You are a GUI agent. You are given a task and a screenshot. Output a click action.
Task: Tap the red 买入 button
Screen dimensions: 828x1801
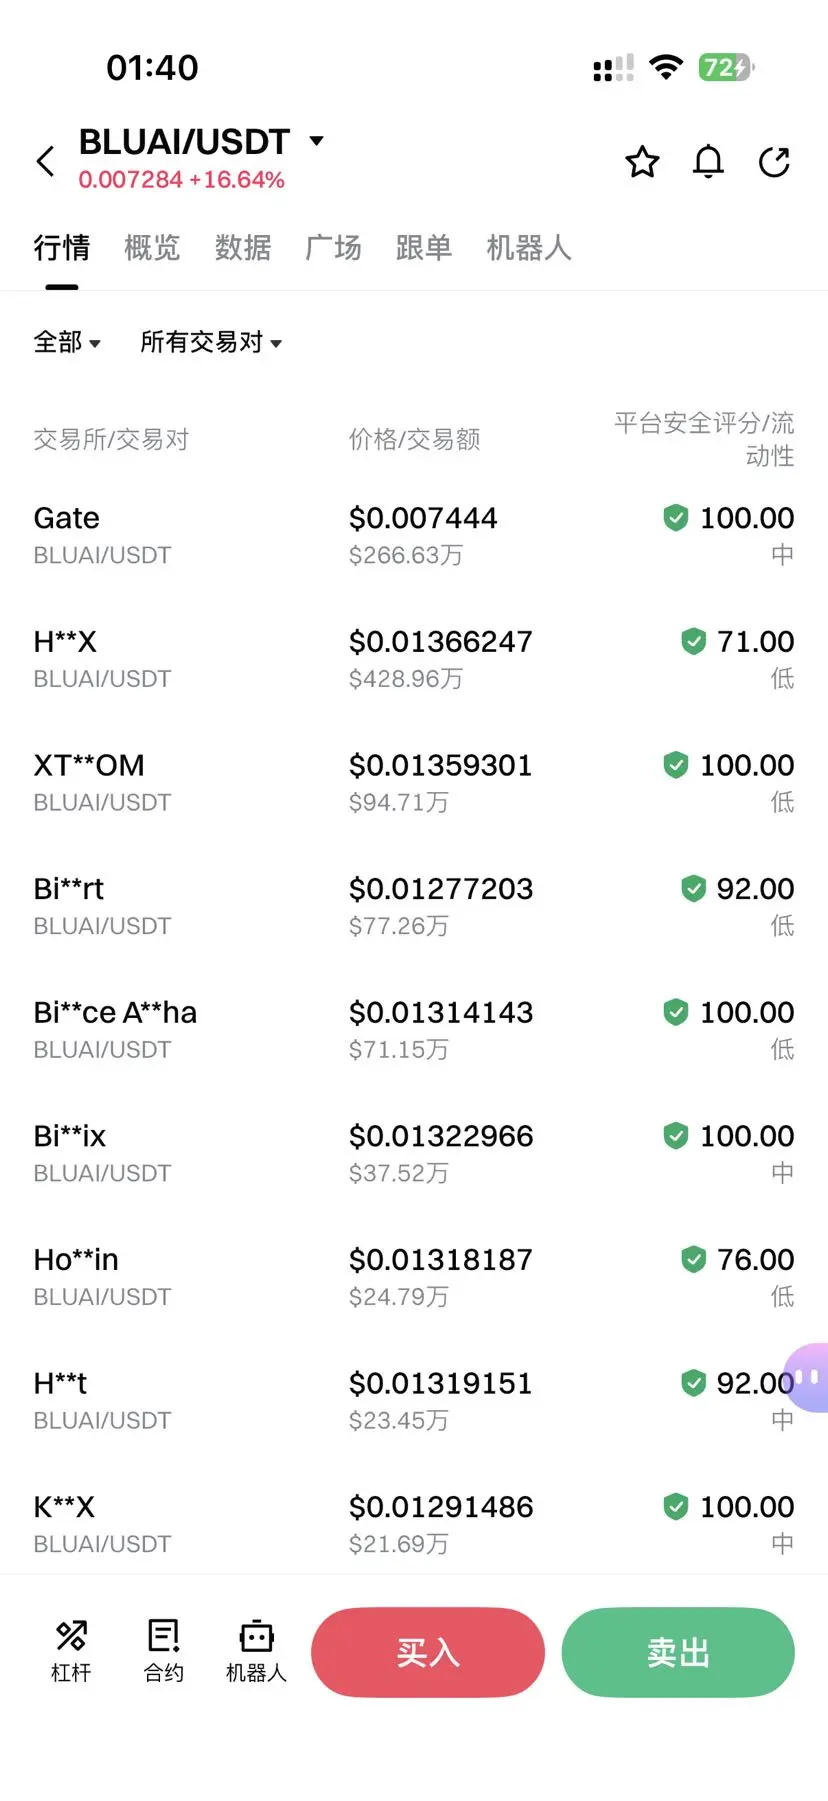428,1652
